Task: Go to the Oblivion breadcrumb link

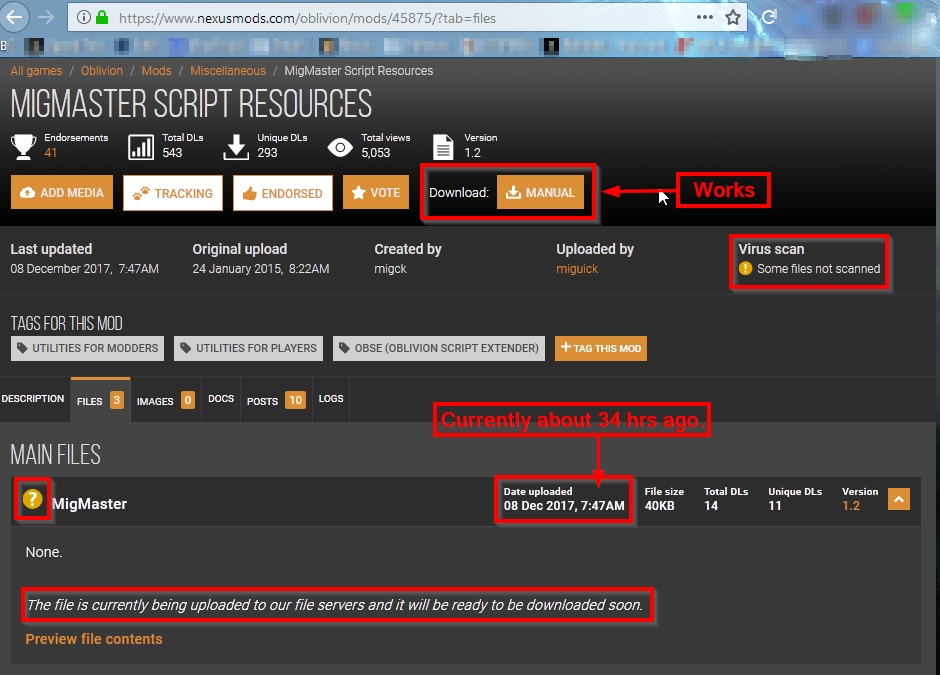Action: click(101, 71)
